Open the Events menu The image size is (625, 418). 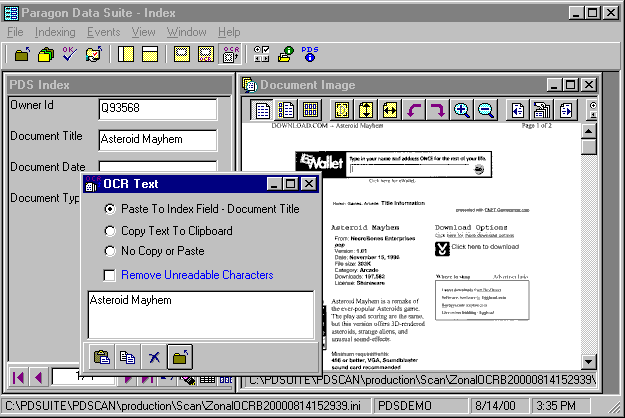[x=104, y=32]
